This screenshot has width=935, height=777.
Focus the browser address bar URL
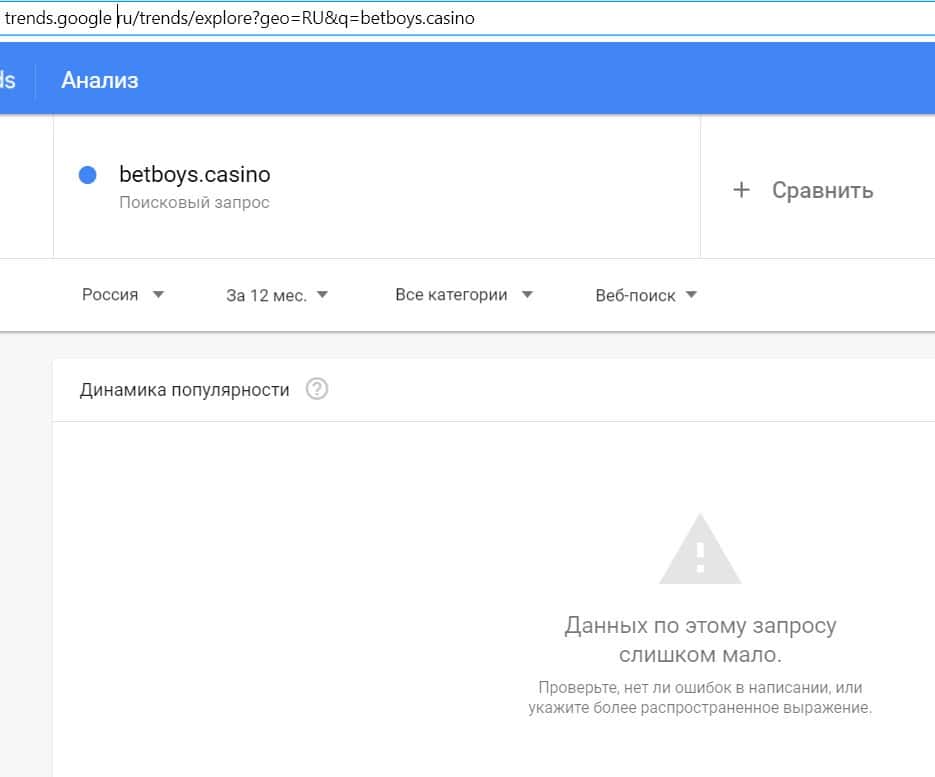[x=300, y=18]
